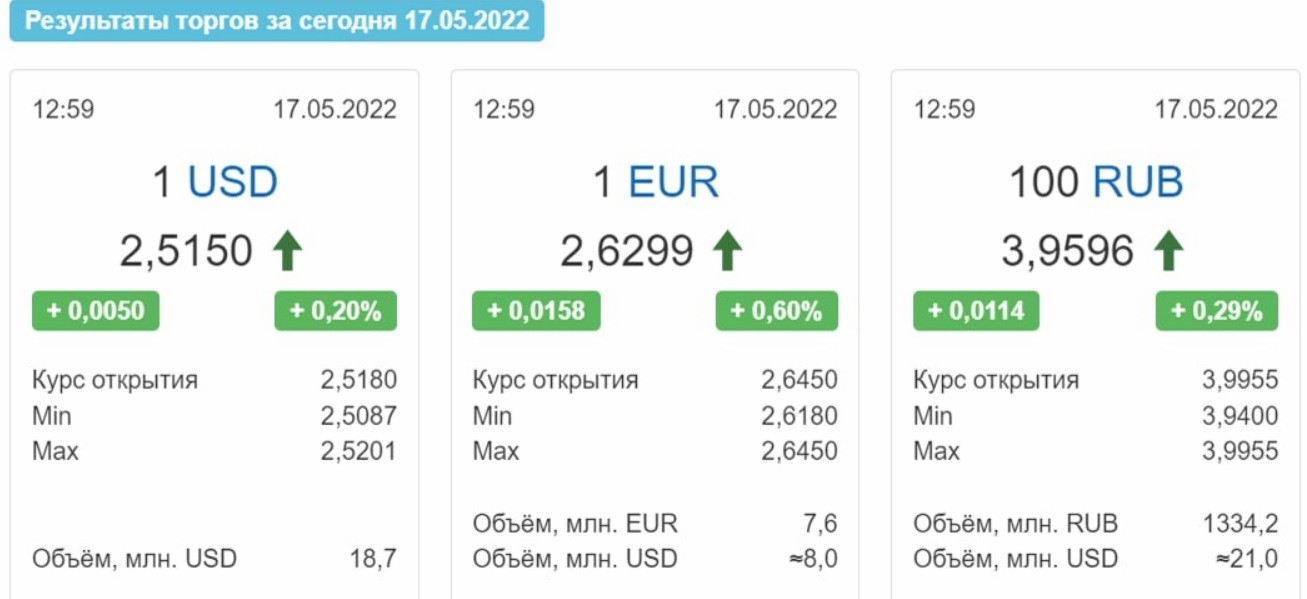1307x599 pixels.
Task: Click the green up arrow beside 3,9596
Action: click(x=1169, y=250)
